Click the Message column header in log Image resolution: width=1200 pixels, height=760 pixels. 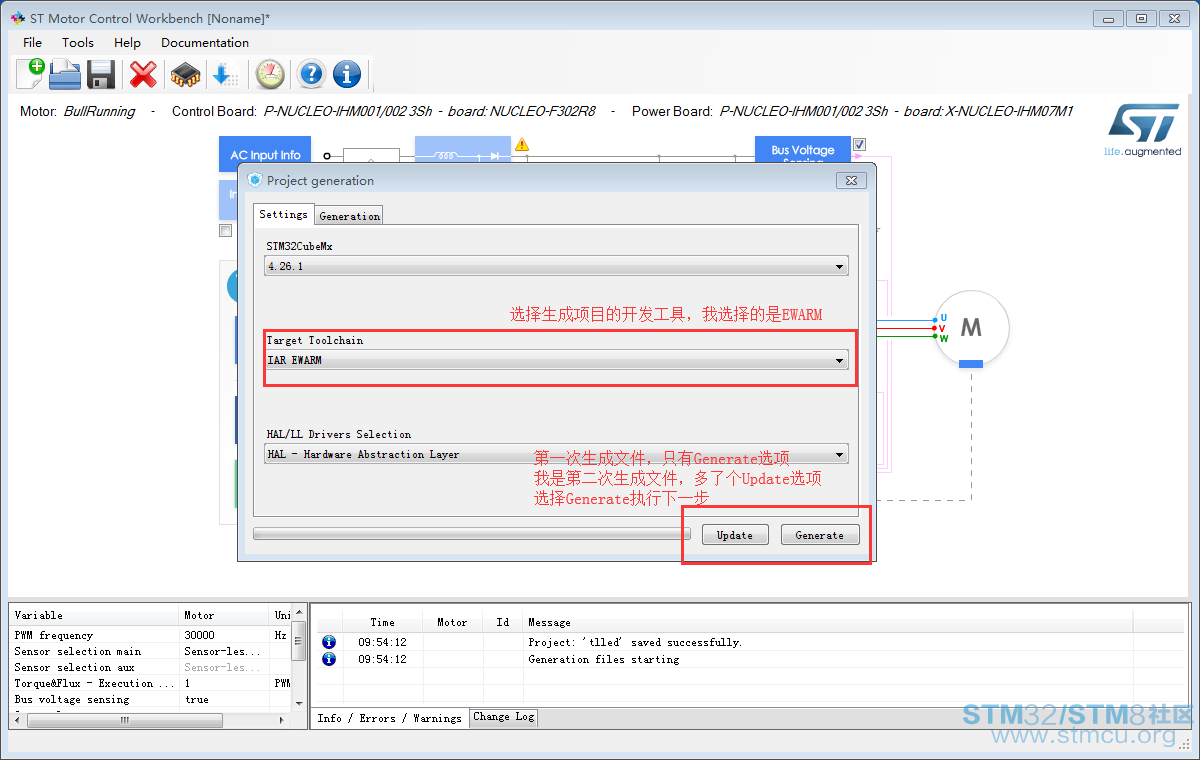click(x=828, y=622)
